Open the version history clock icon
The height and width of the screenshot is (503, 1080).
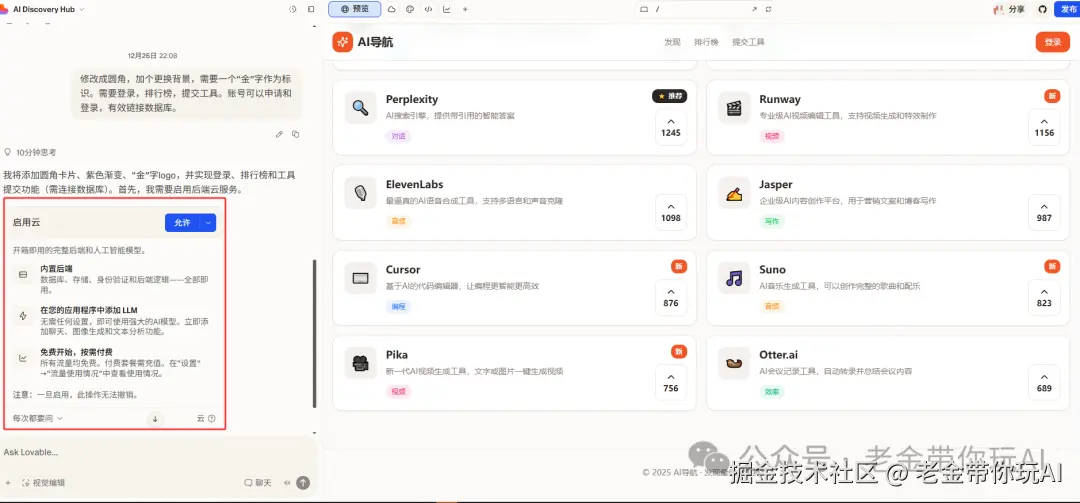[293, 10]
